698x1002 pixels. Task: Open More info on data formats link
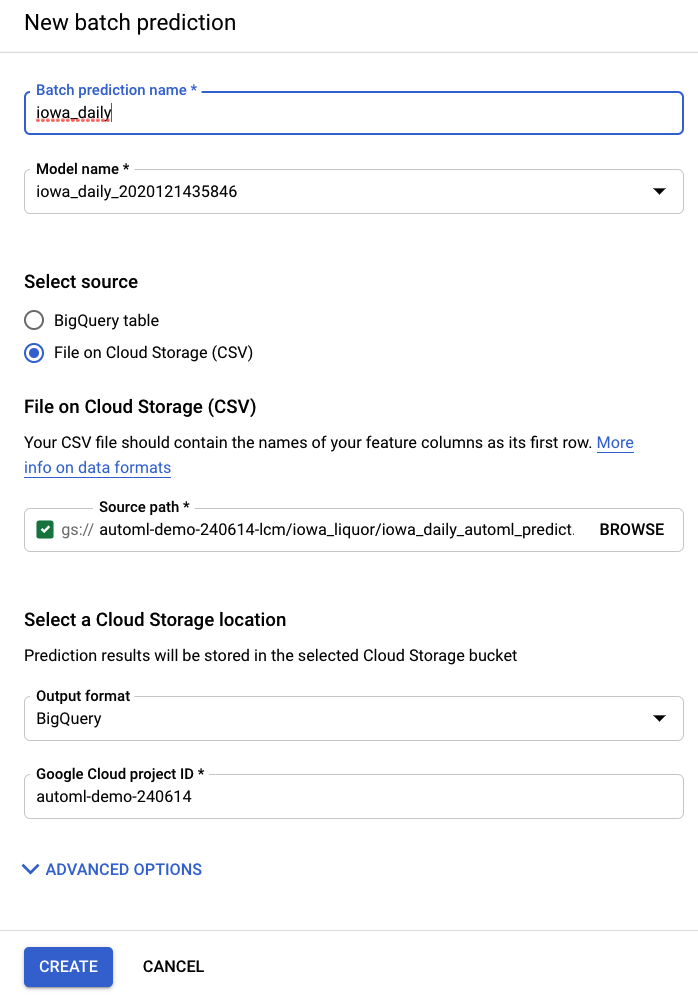click(97, 467)
